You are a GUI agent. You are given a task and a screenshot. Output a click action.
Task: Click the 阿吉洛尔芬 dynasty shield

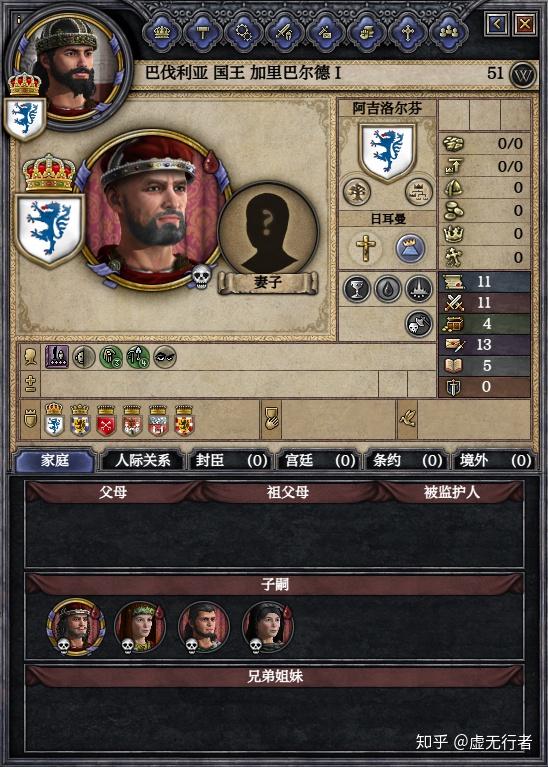pos(388,152)
